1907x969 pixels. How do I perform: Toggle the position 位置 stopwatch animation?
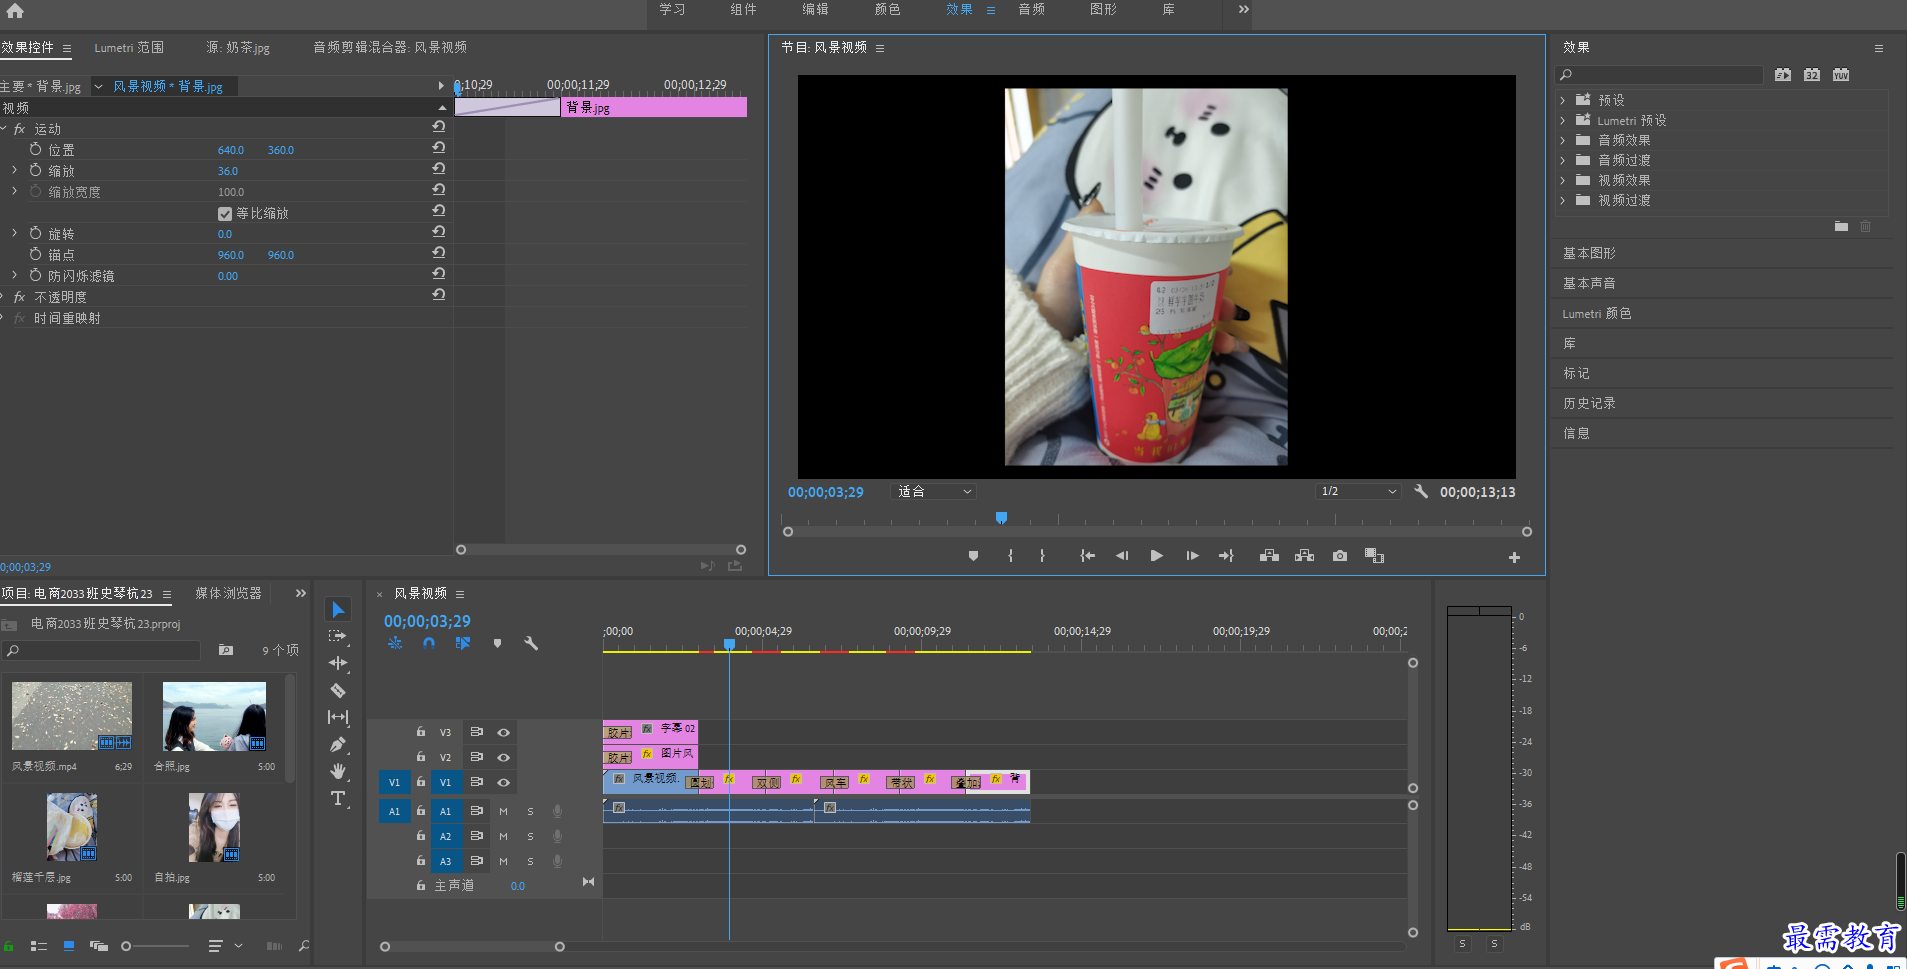click(x=36, y=149)
